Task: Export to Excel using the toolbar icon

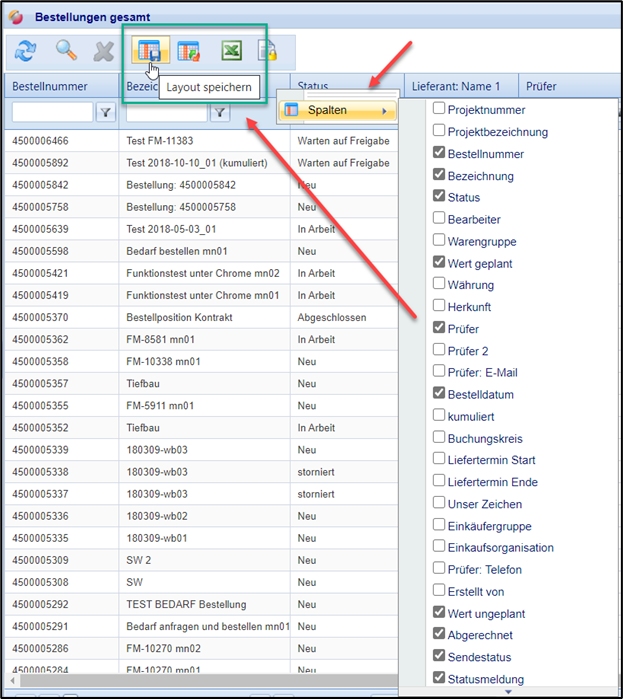Action: [x=231, y=51]
